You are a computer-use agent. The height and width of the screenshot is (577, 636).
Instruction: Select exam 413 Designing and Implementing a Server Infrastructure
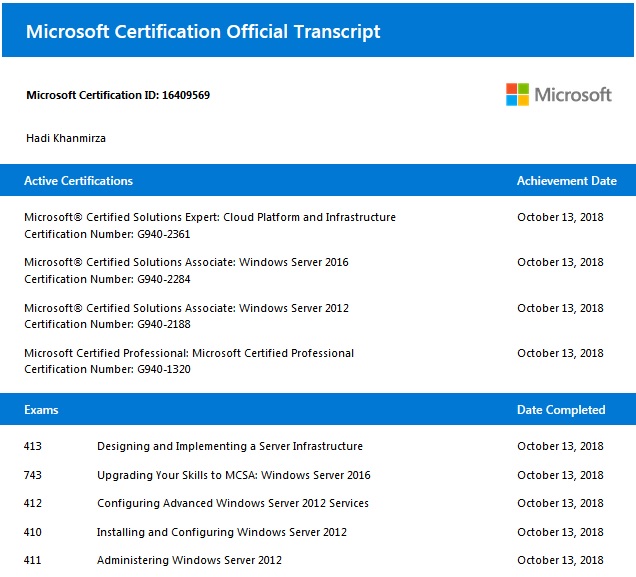click(229, 446)
